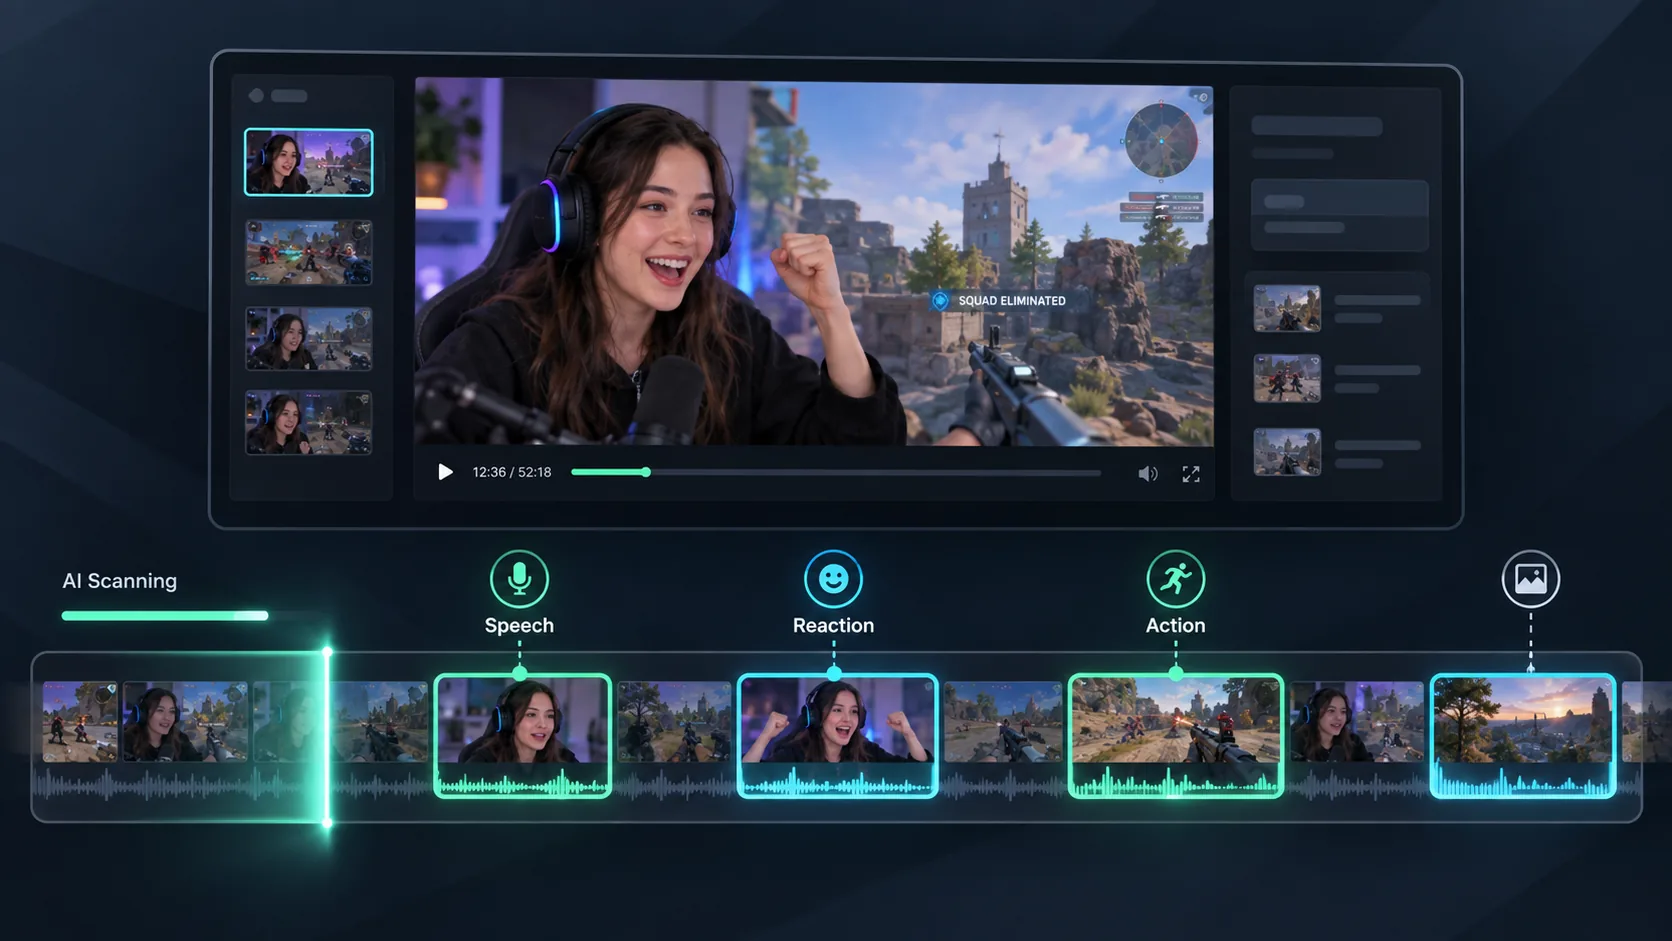Click the Reaction label text
Viewport: 1672px width, 941px height.
click(x=833, y=625)
